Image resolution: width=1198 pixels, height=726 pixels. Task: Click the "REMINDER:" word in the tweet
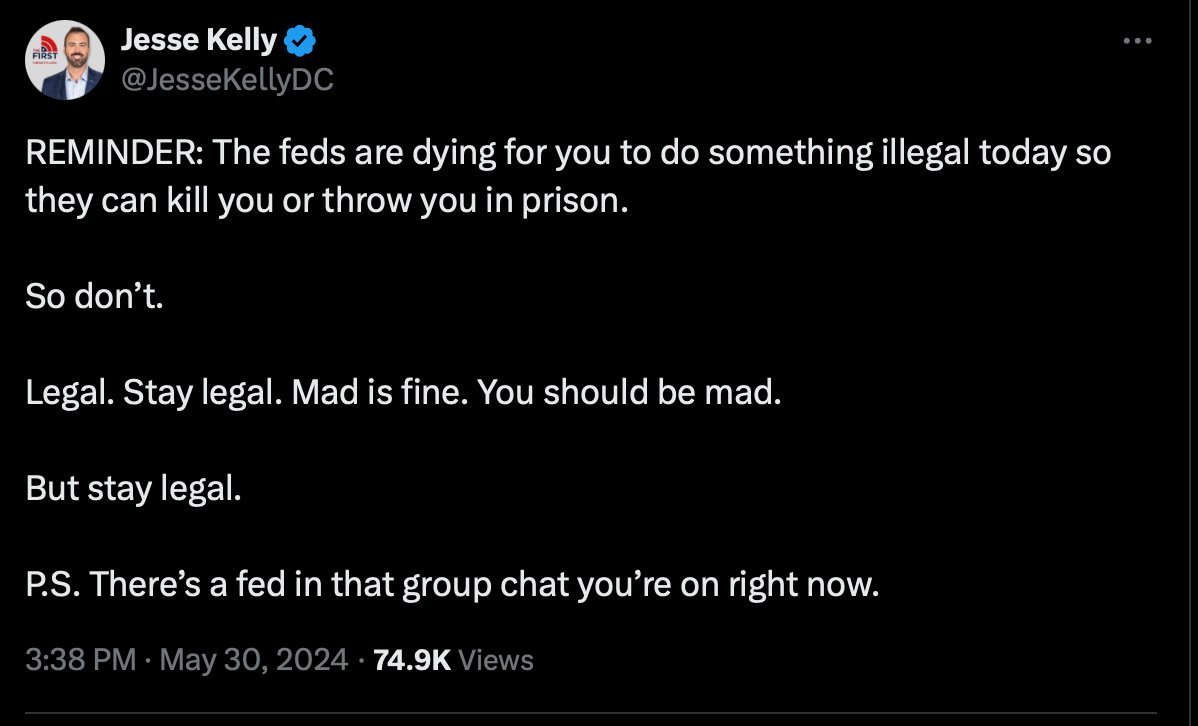(x=115, y=153)
